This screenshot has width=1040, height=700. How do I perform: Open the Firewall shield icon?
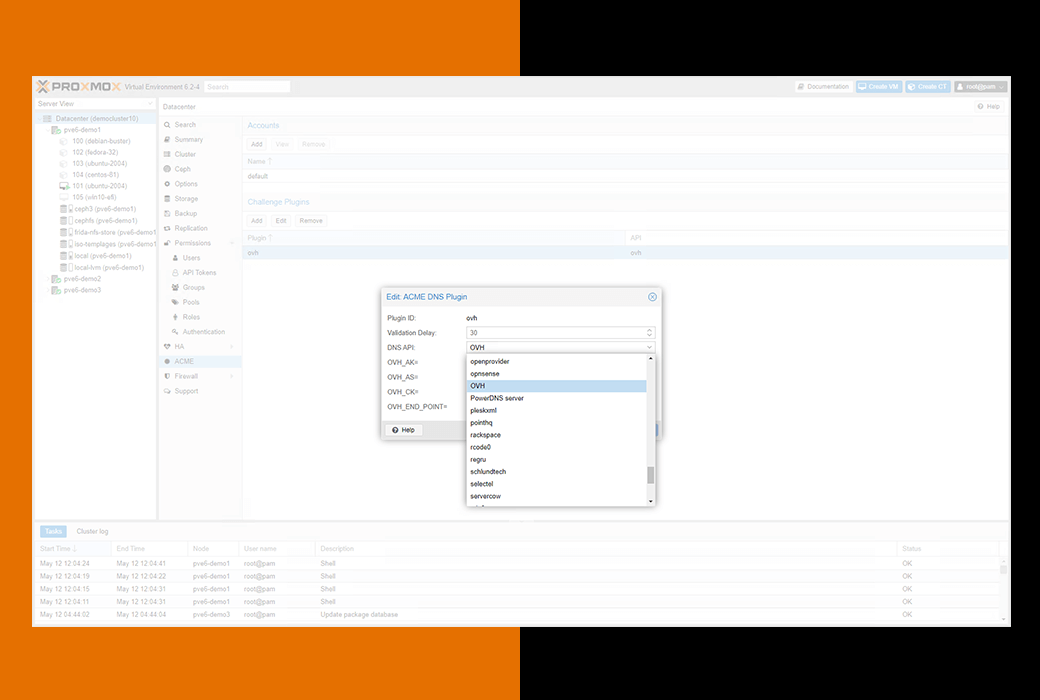[x=167, y=376]
